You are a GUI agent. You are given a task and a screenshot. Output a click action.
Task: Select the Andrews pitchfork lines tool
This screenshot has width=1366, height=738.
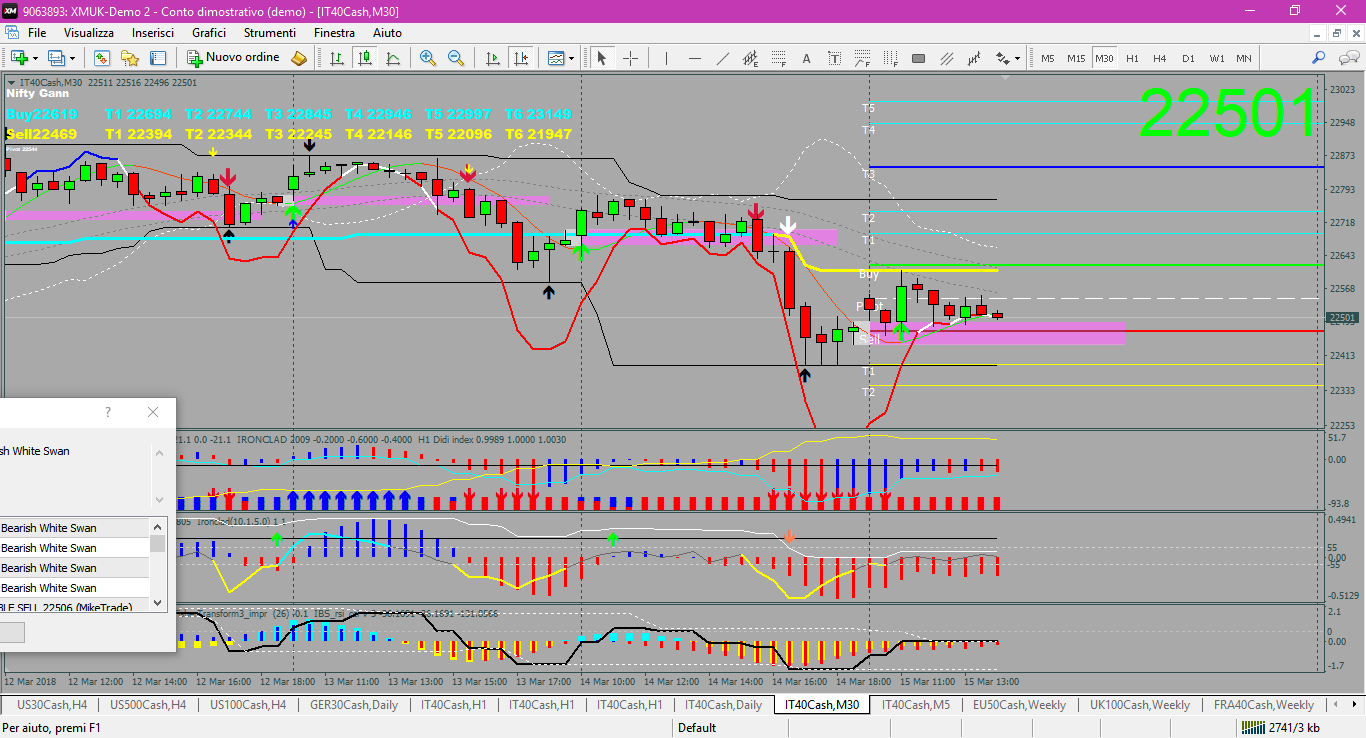(x=947, y=58)
